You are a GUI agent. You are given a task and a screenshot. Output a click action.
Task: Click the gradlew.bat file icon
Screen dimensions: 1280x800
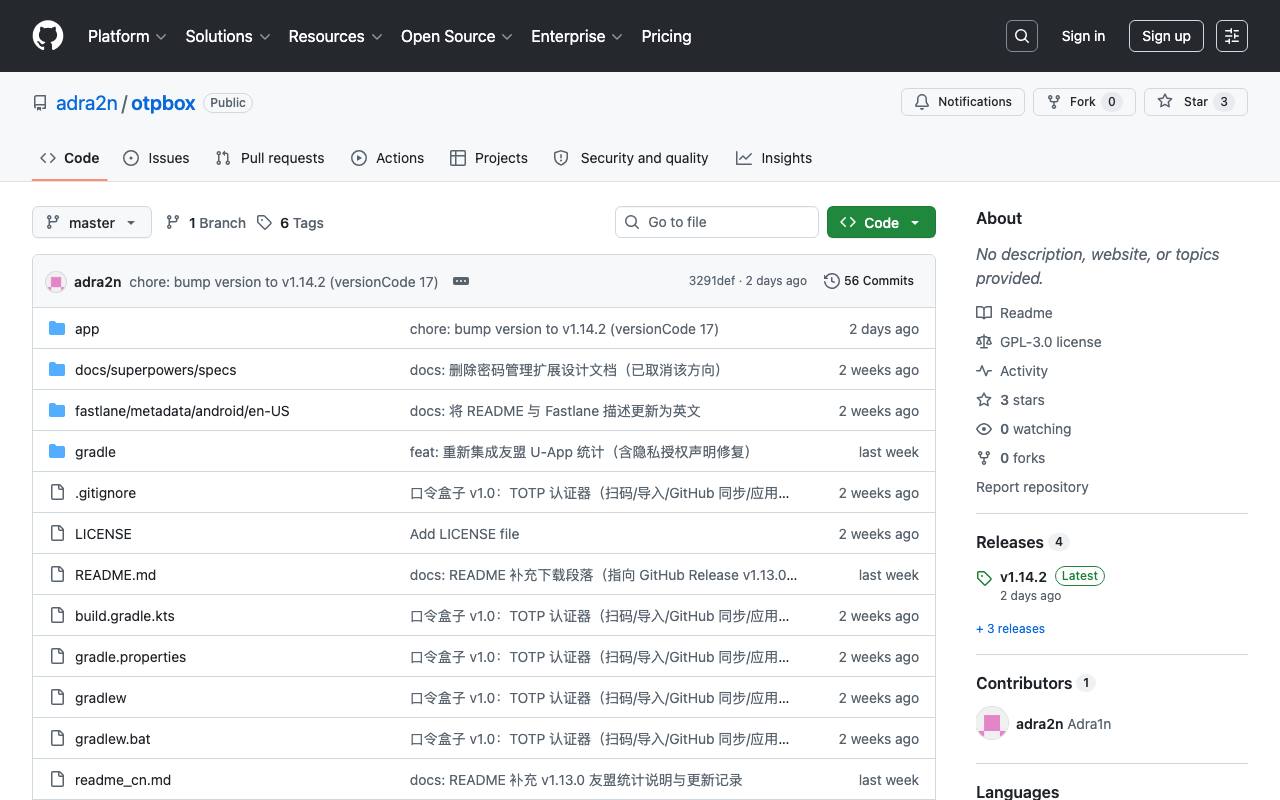coord(57,739)
